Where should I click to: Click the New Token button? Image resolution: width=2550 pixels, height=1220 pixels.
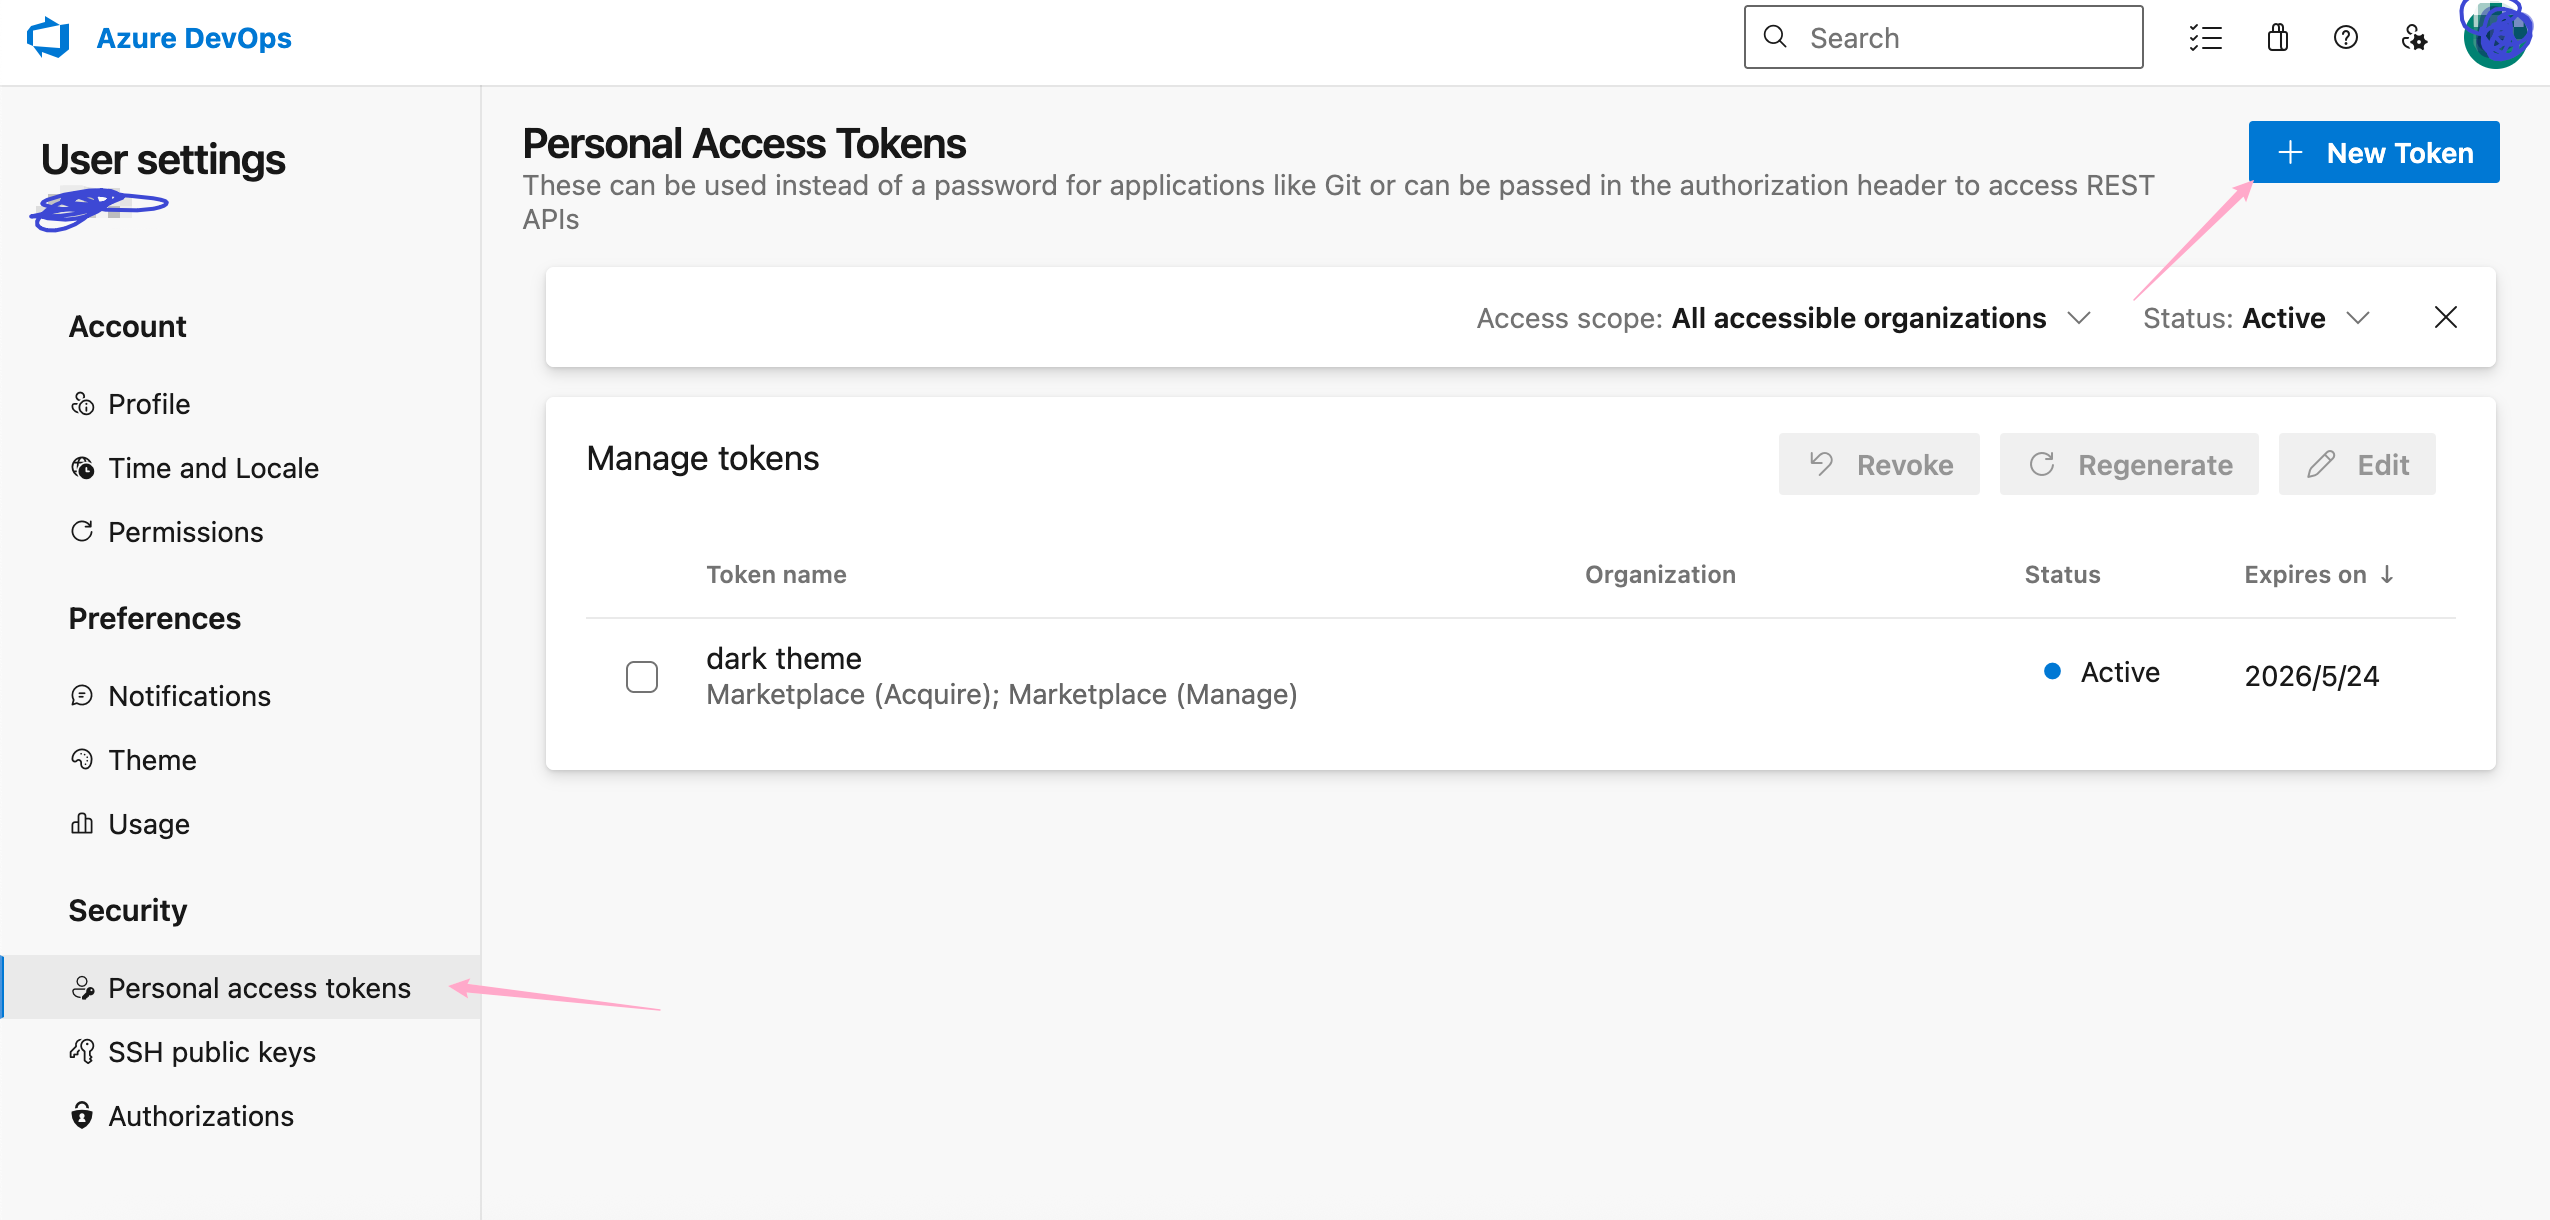[x=2373, y=152]
